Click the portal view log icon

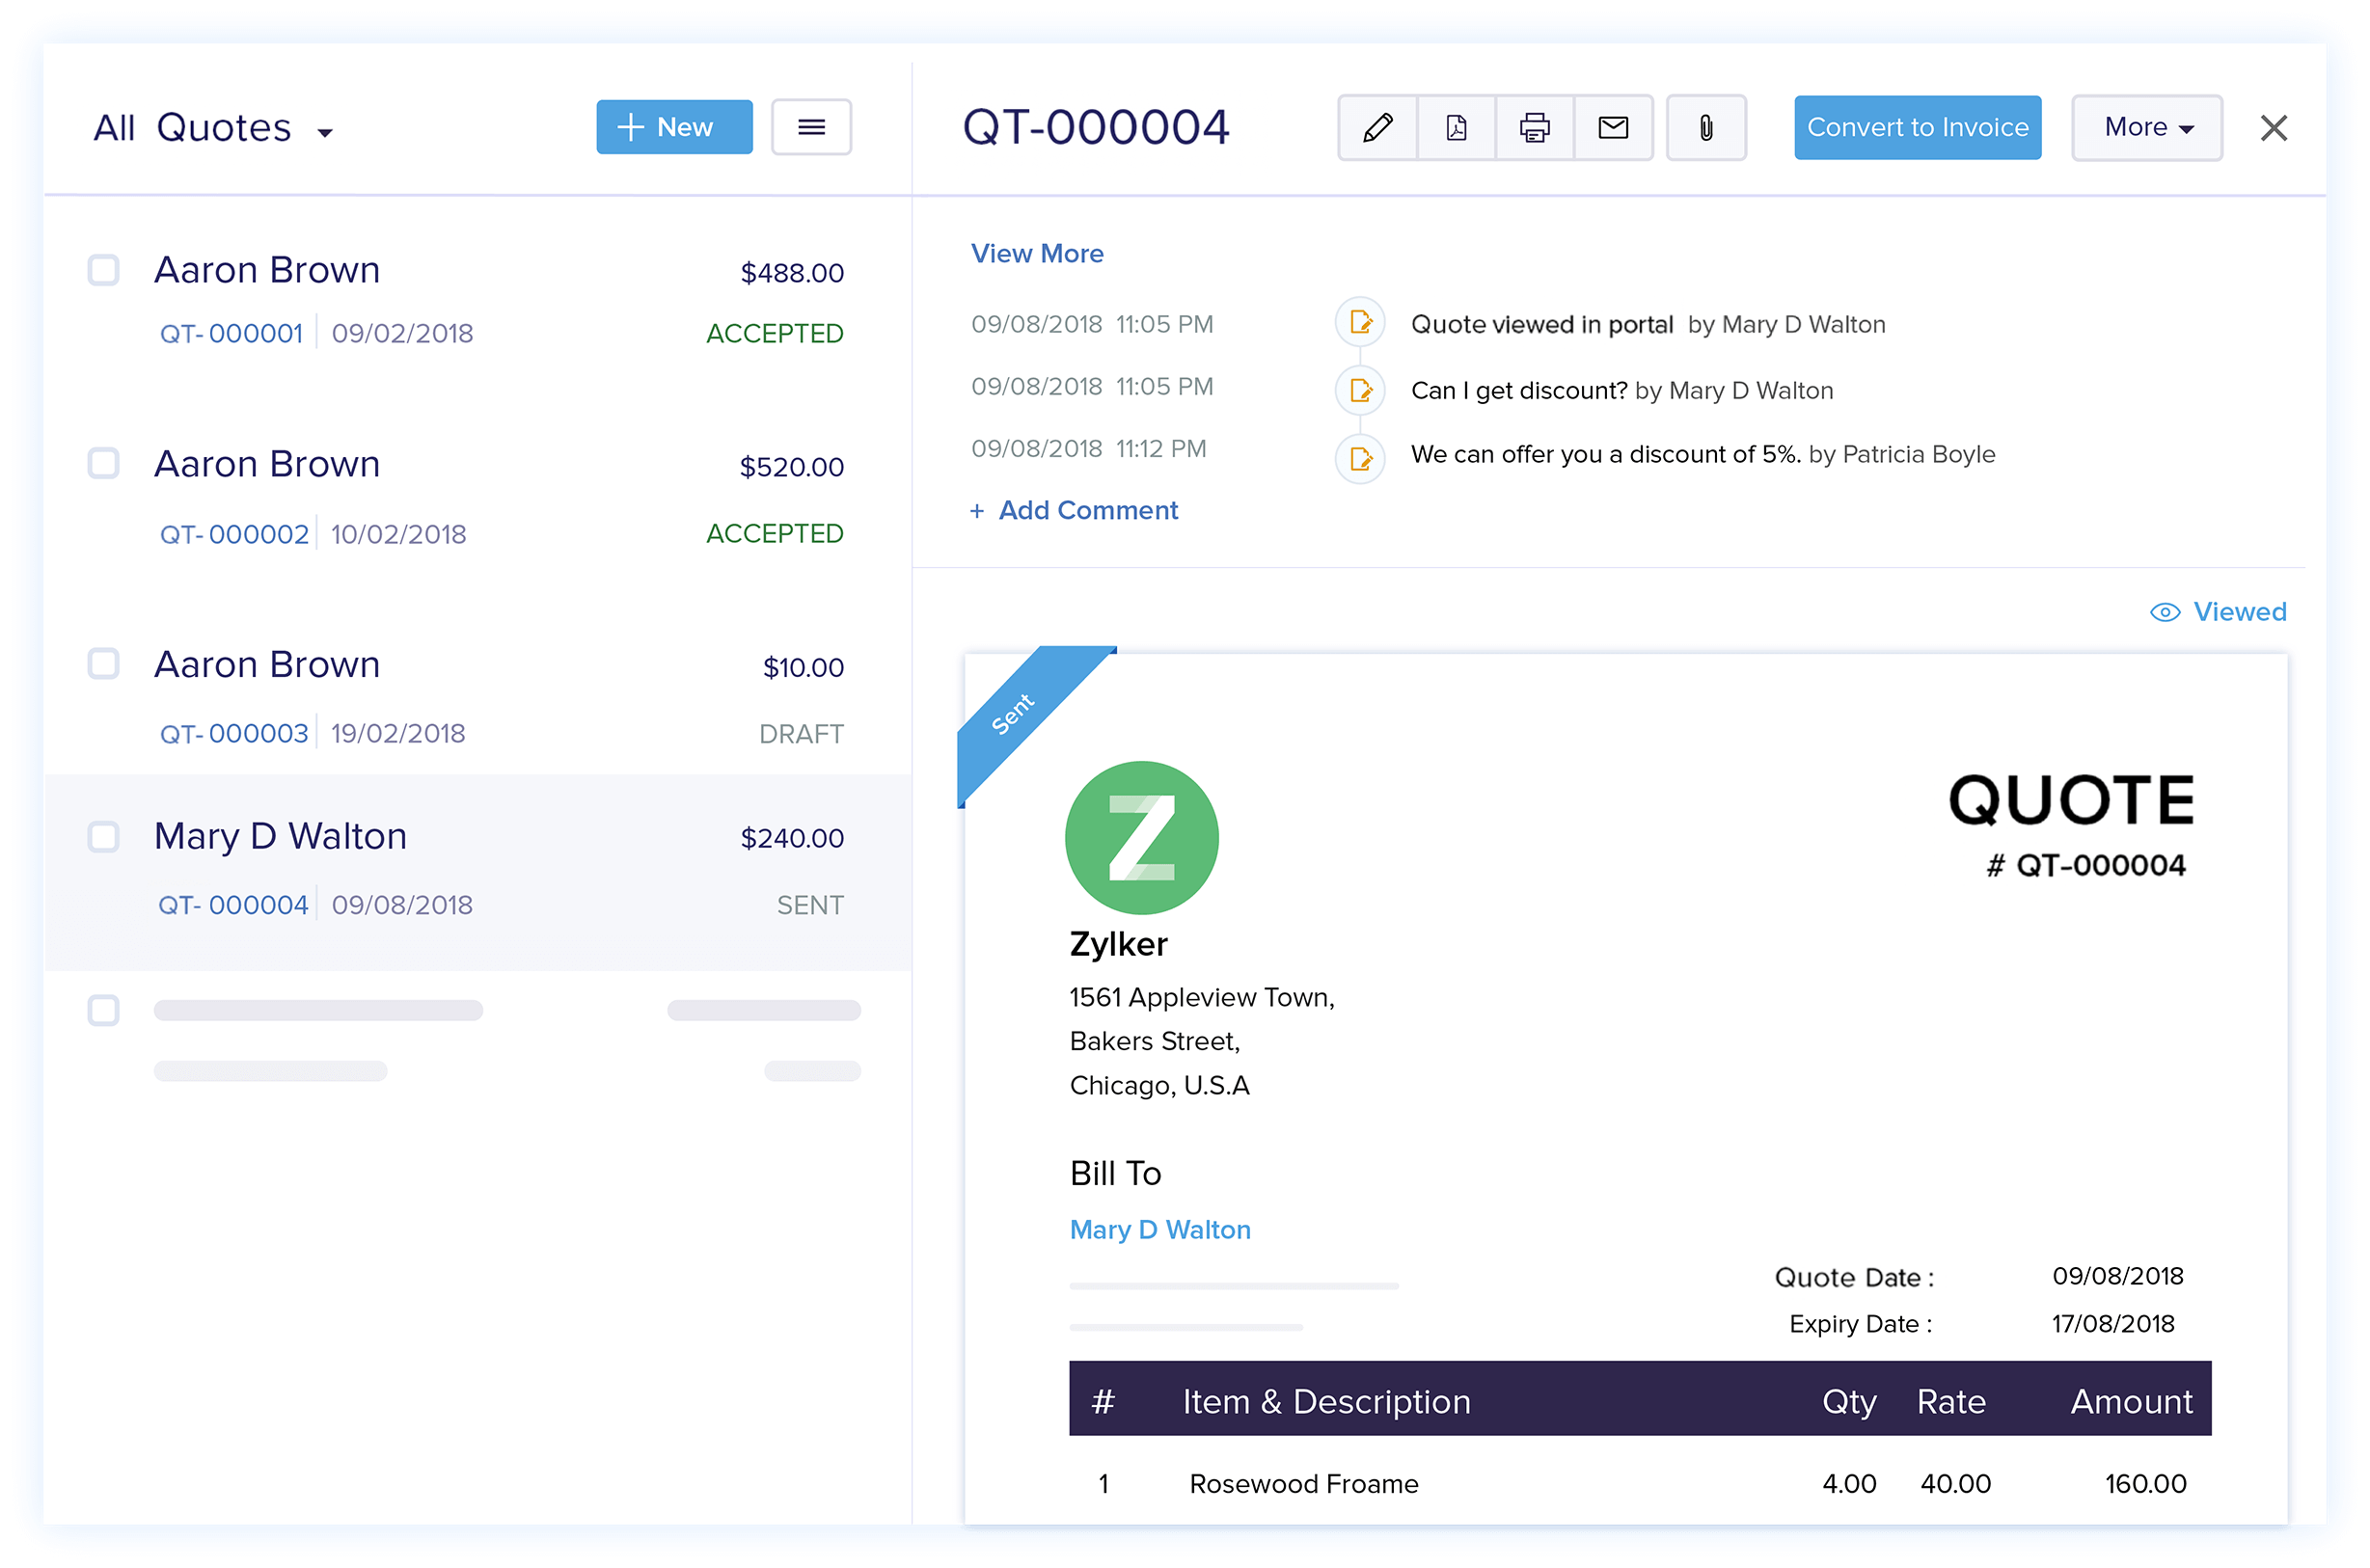point(1365,324)
